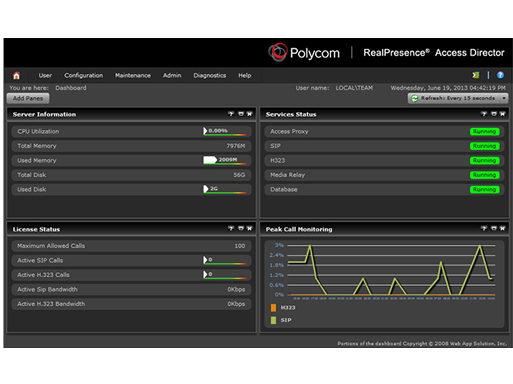Open the Help menu
This screenshot has height=384, width=513.
pos(245,76)
